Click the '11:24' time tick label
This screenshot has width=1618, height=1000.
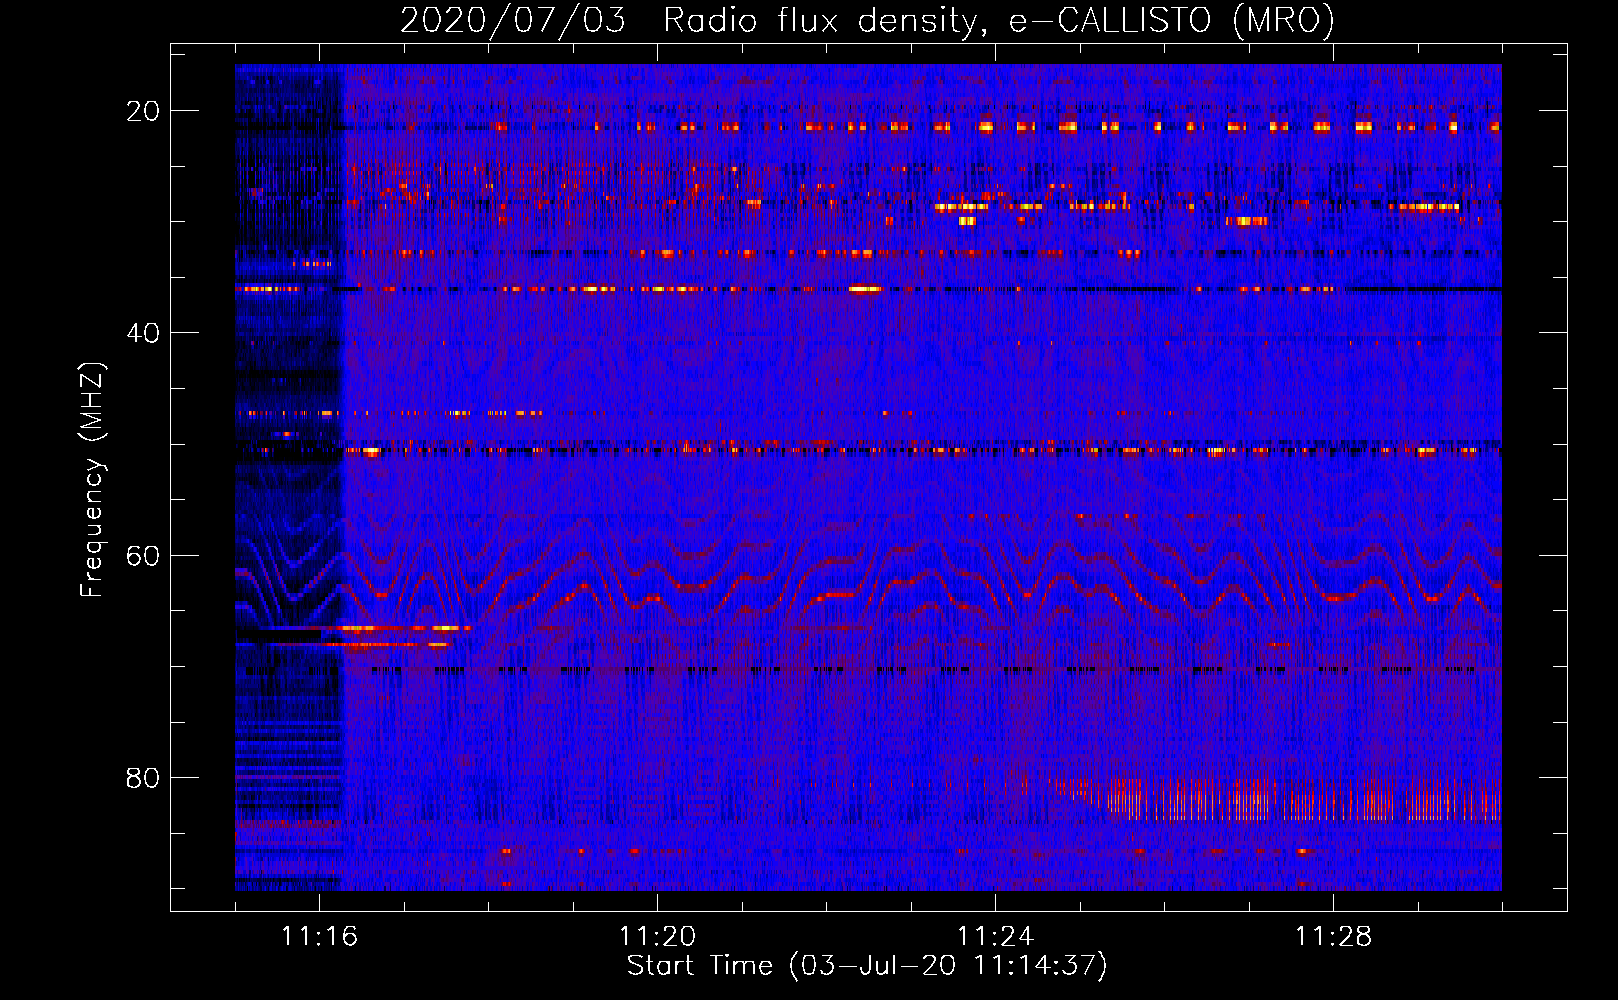[x=995, y=937]
